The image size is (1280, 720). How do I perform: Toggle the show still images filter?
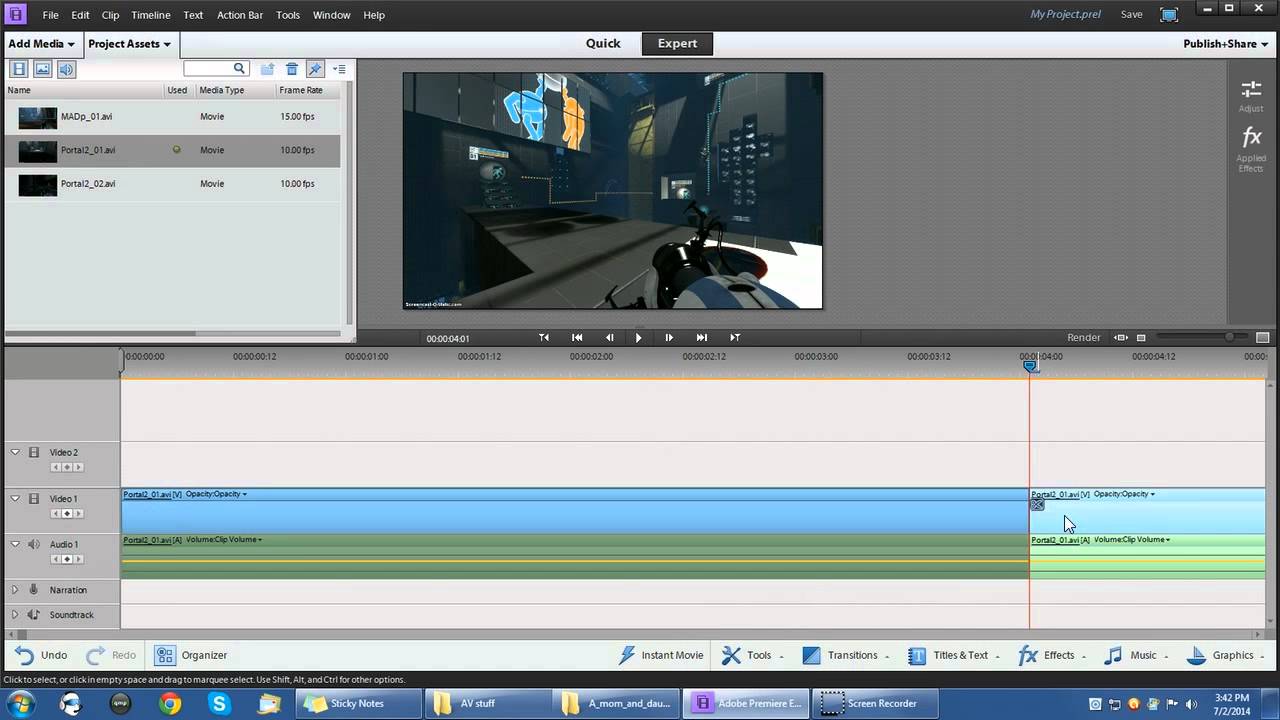coord(42,69)
